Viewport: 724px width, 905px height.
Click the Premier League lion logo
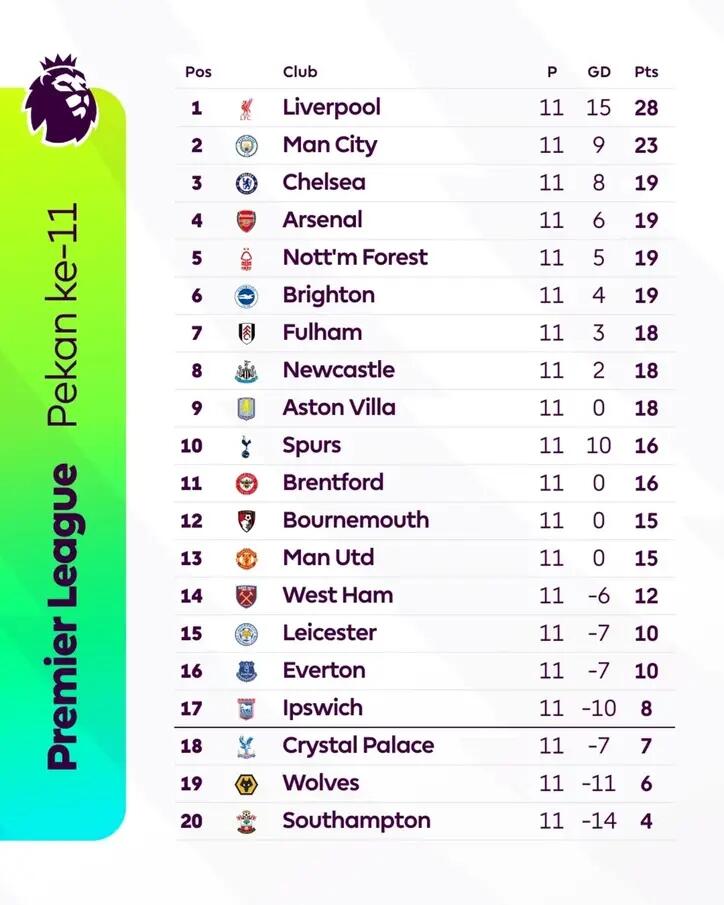point(62,100)
